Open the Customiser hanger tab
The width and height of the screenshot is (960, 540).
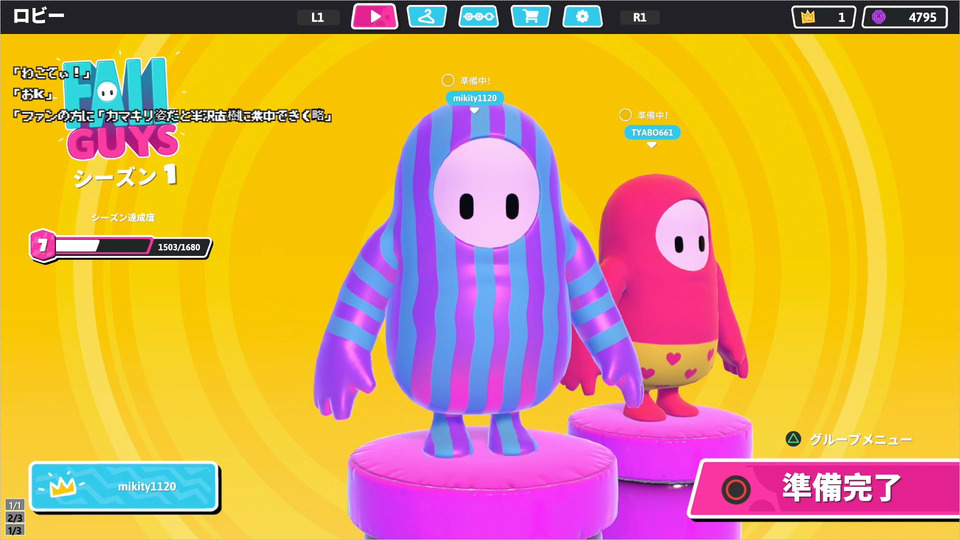(x=427, y=17)
